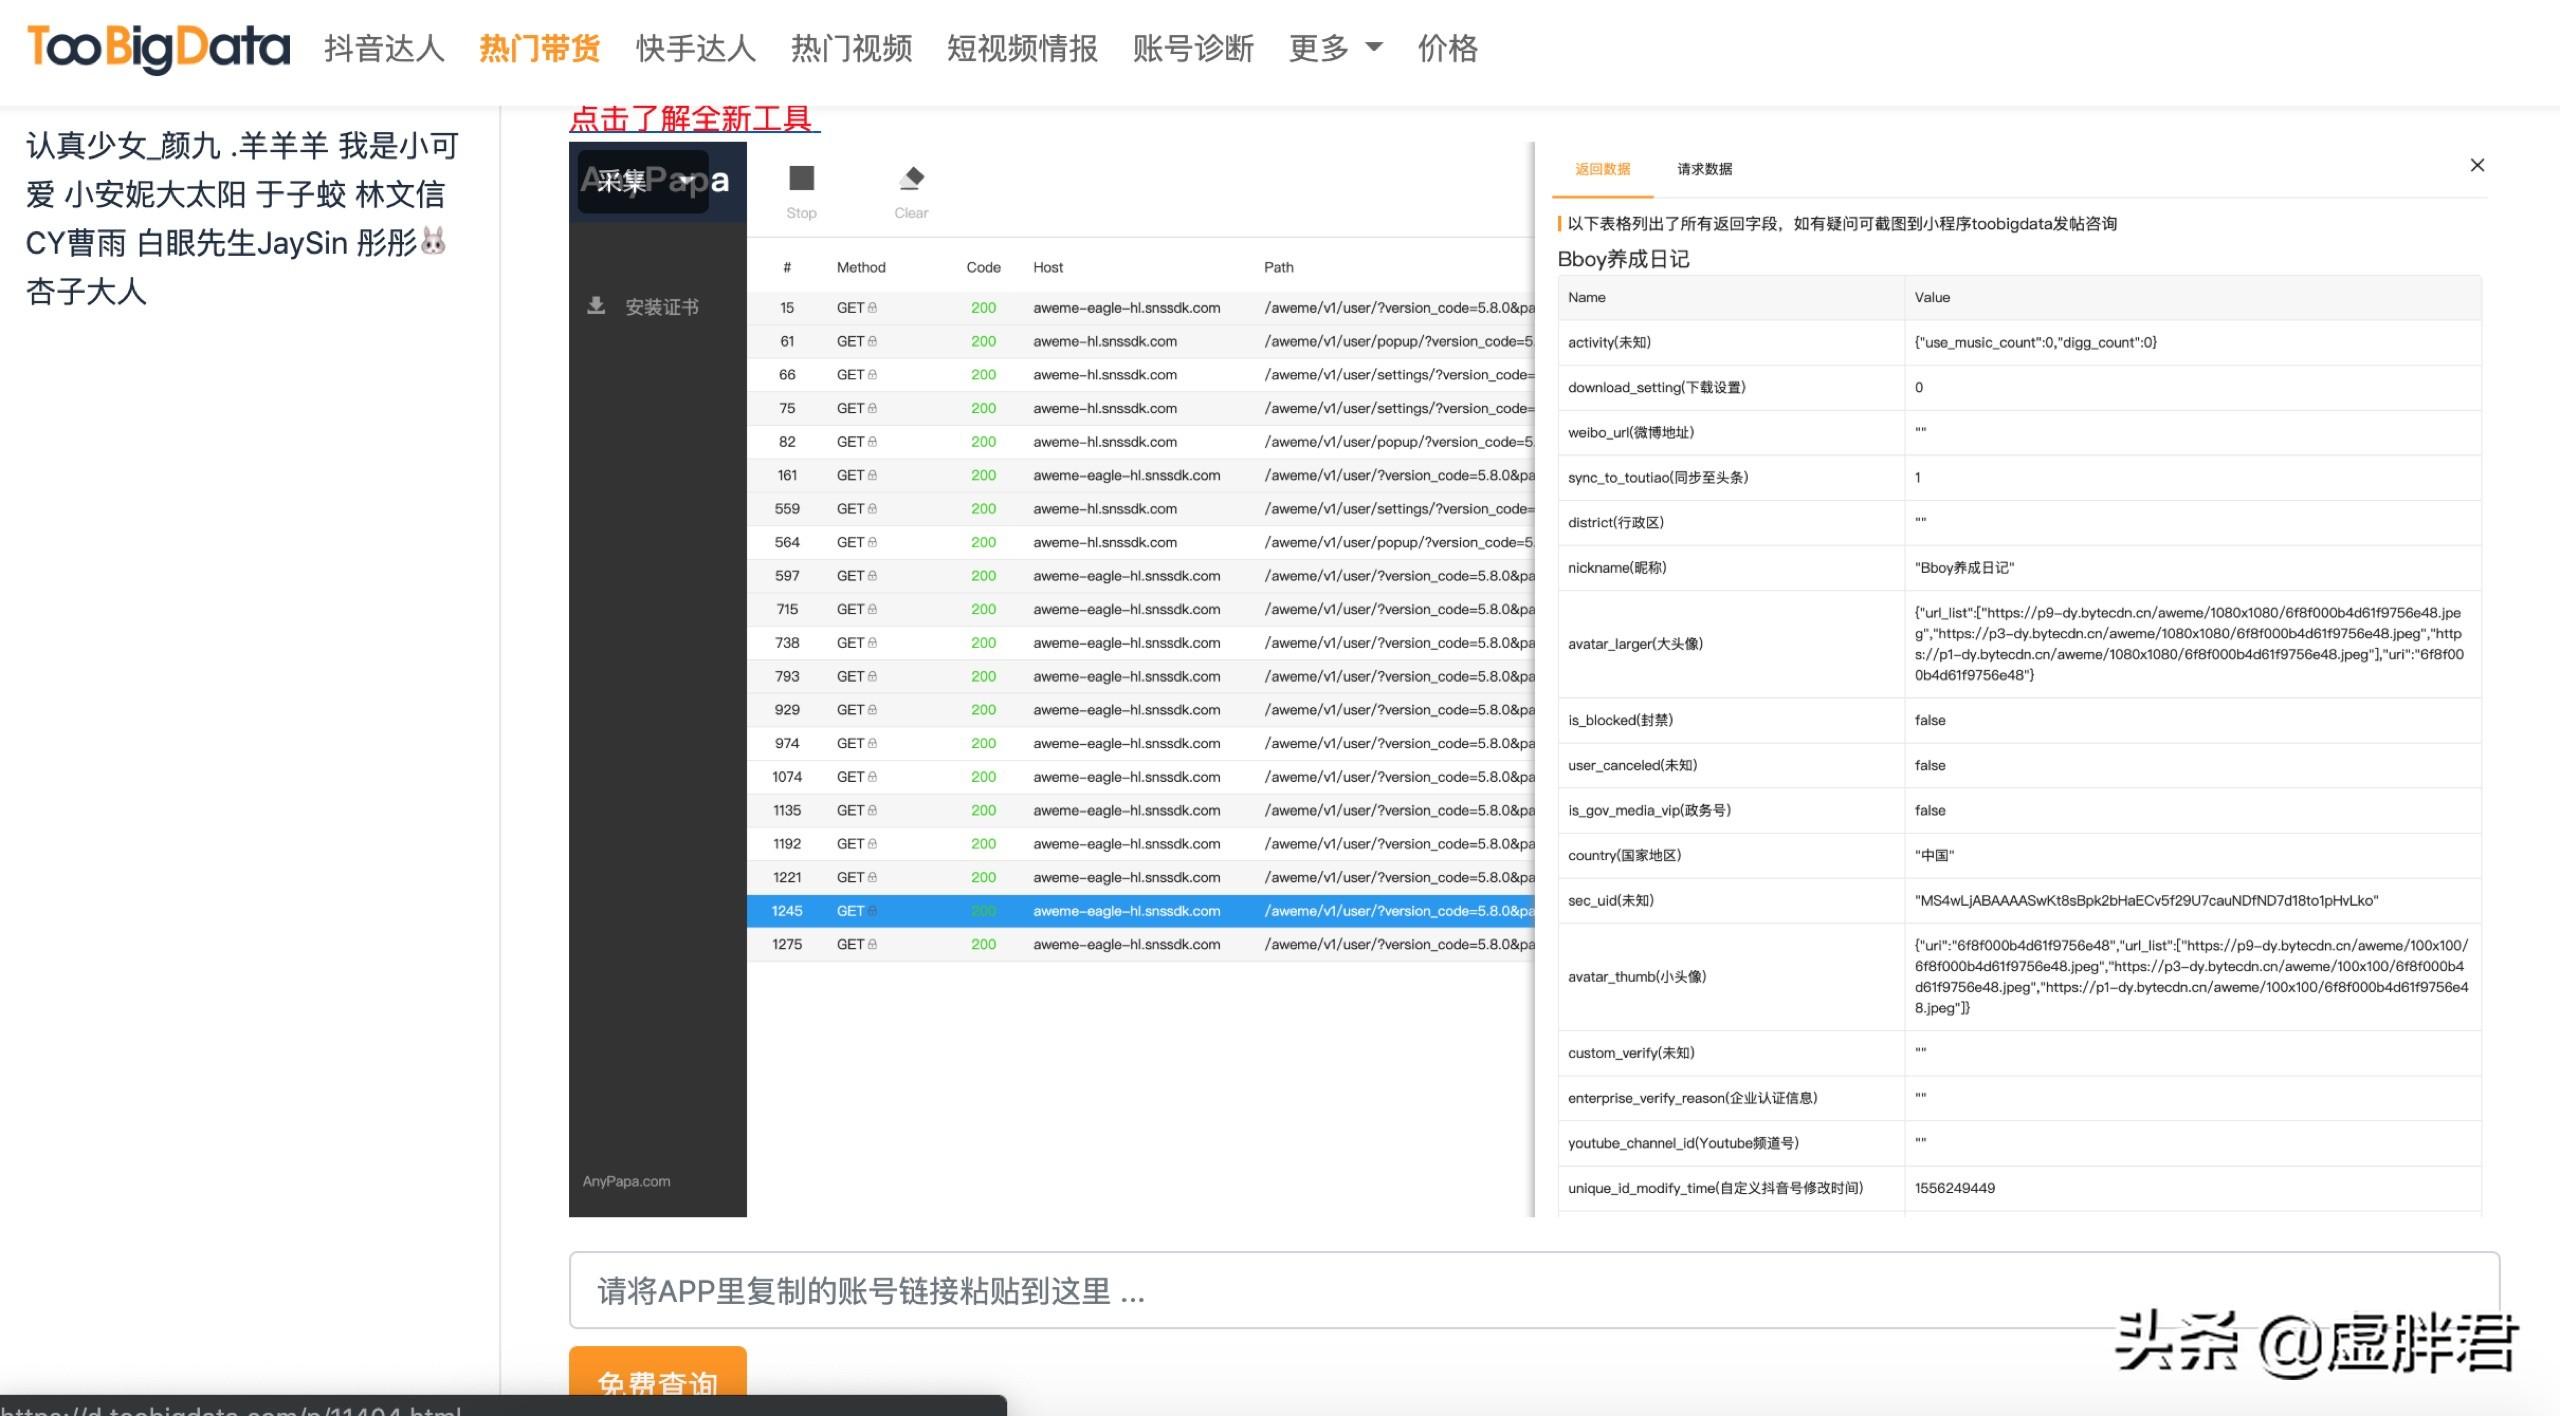Select request row number 1275
This screenshot has height=1416, width=2560.
pos(1140,944)
